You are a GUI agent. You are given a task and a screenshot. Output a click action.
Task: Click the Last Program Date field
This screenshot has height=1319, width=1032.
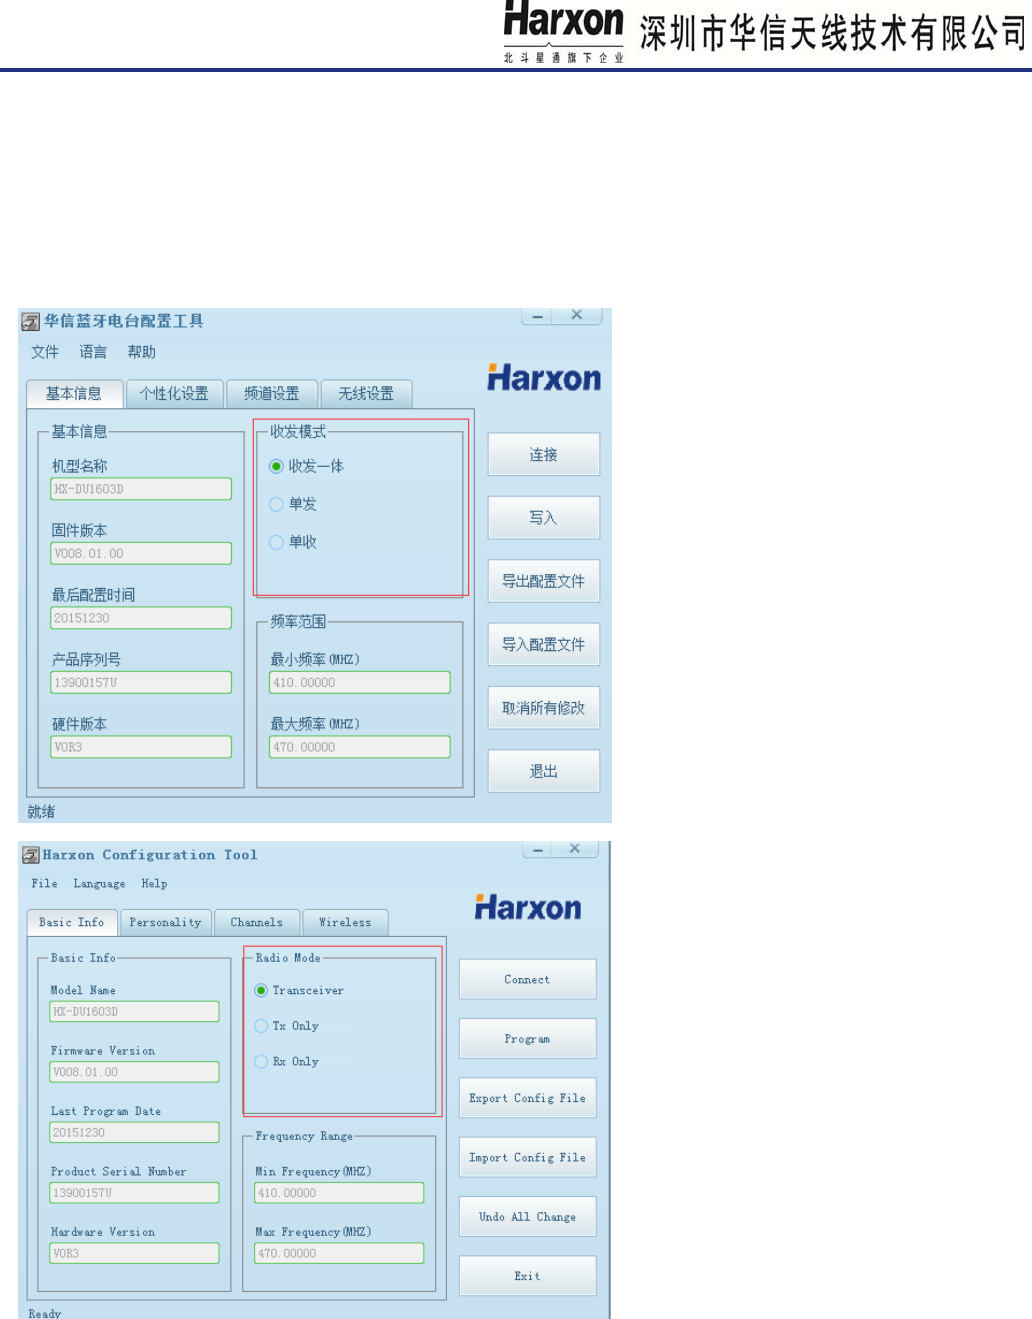tap(135, 1132)
